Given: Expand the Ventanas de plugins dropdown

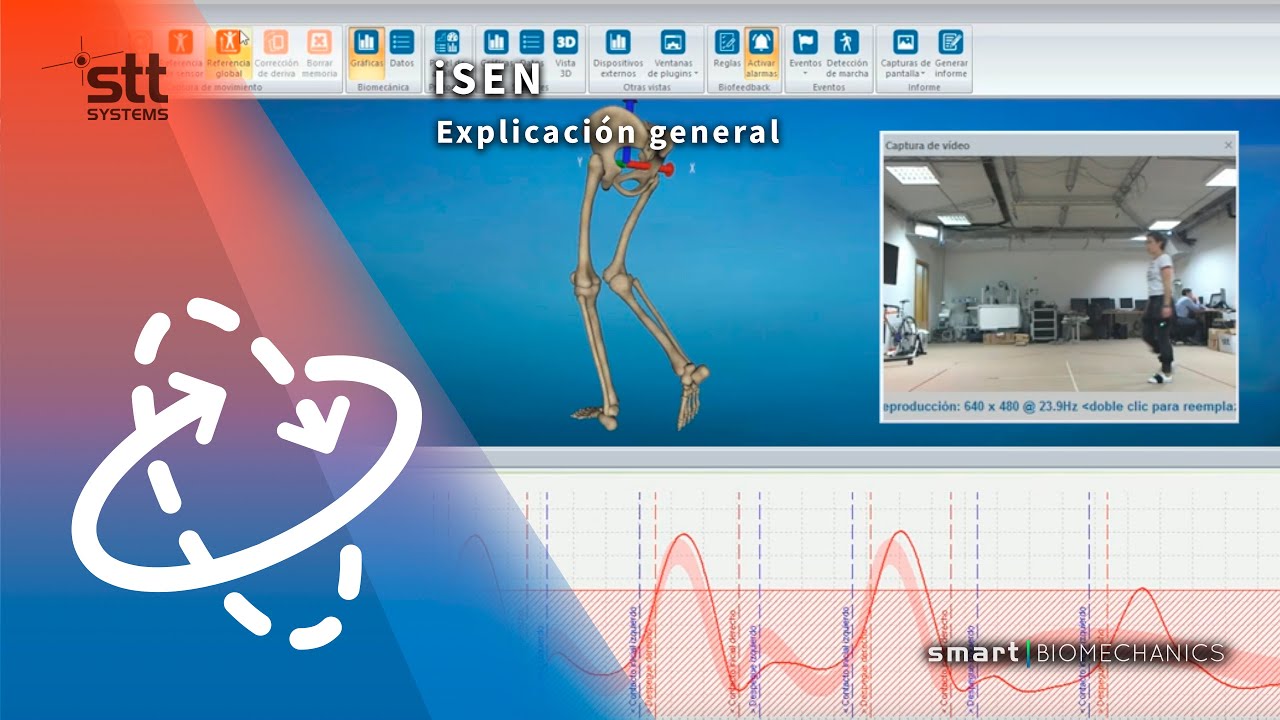Looking at the screenshot, I should point(673,54).
